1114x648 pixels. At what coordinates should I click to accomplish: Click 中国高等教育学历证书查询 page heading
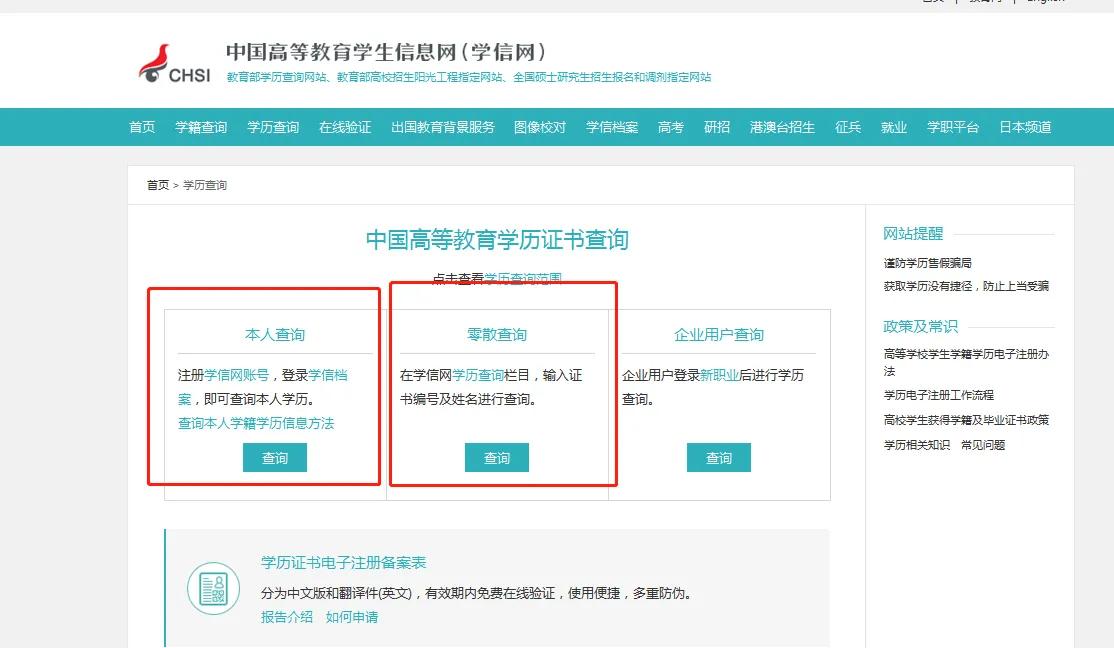pyautogui.click(x=497, y=239)
